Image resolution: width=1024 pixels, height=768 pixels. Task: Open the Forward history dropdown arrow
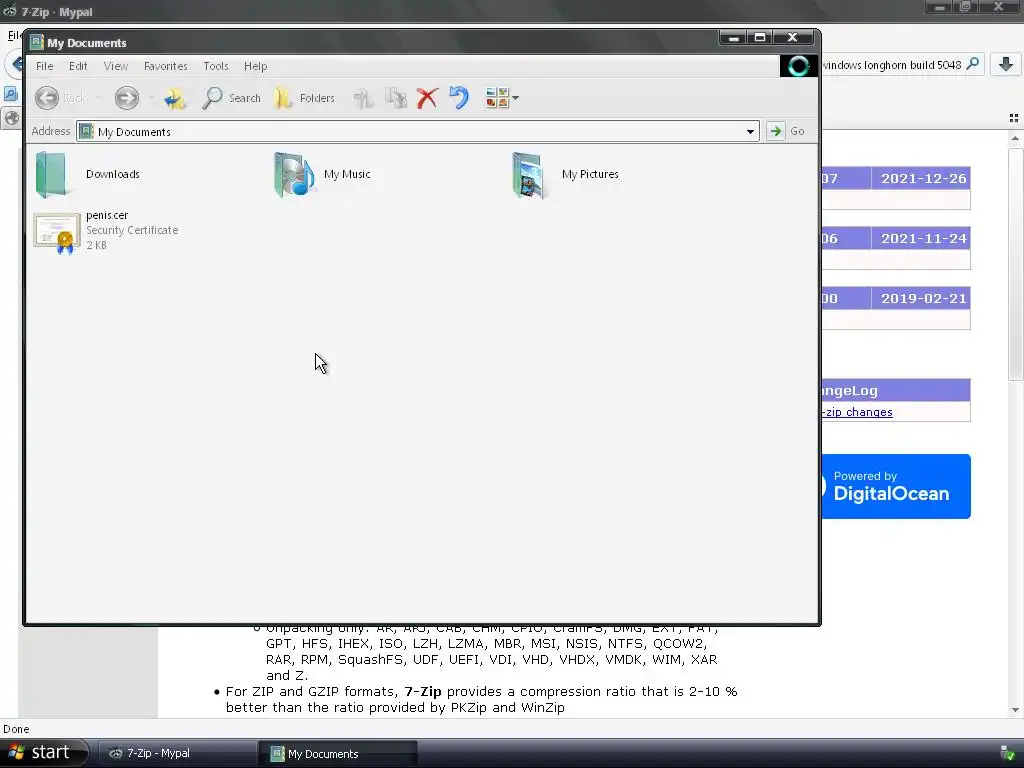coord(151,99)
